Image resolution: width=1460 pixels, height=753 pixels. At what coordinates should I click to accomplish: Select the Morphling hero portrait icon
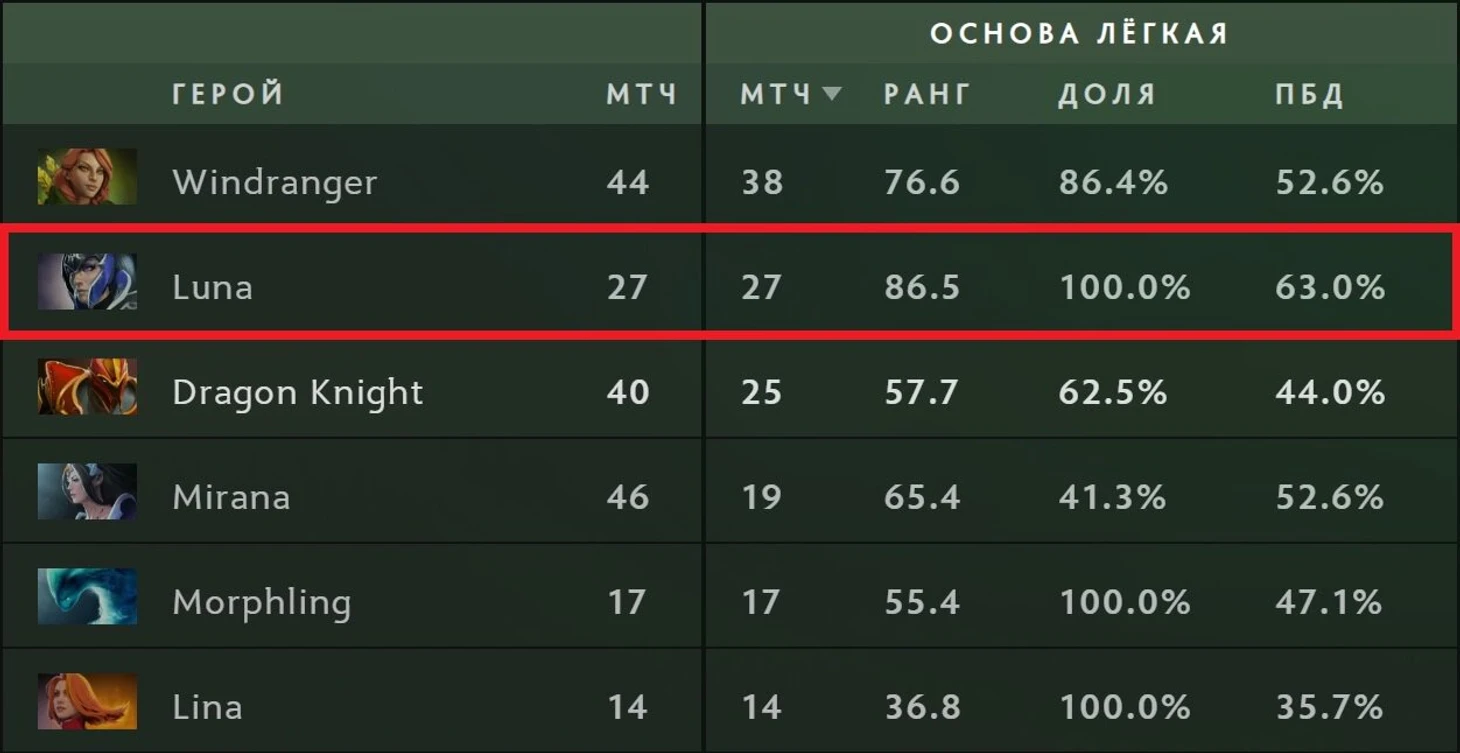click(x=87, y=597)
